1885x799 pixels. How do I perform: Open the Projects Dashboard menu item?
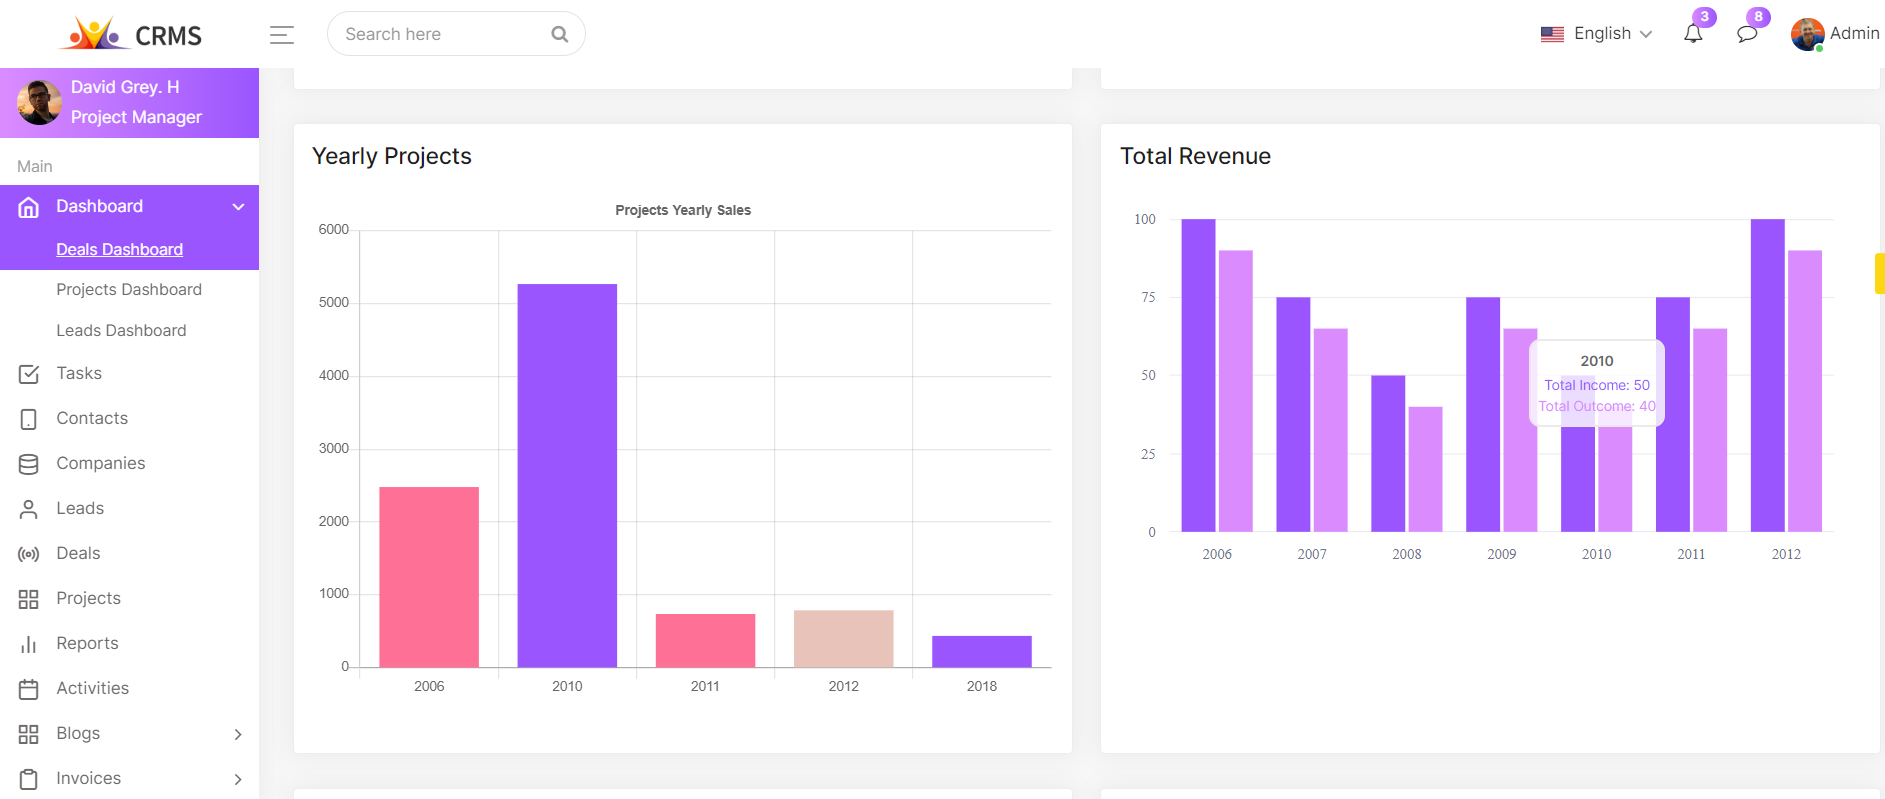(x=129, y=290)
